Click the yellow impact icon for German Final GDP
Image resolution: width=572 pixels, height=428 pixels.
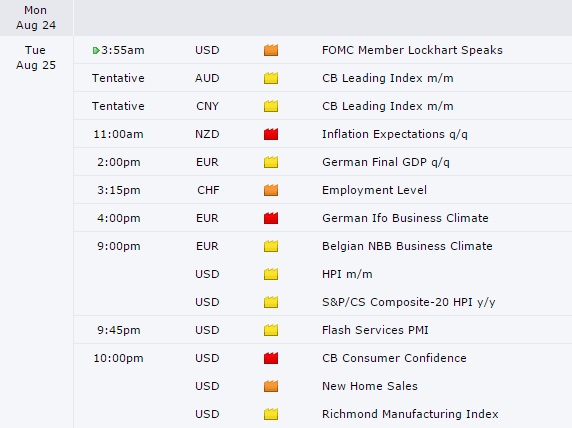271,162
